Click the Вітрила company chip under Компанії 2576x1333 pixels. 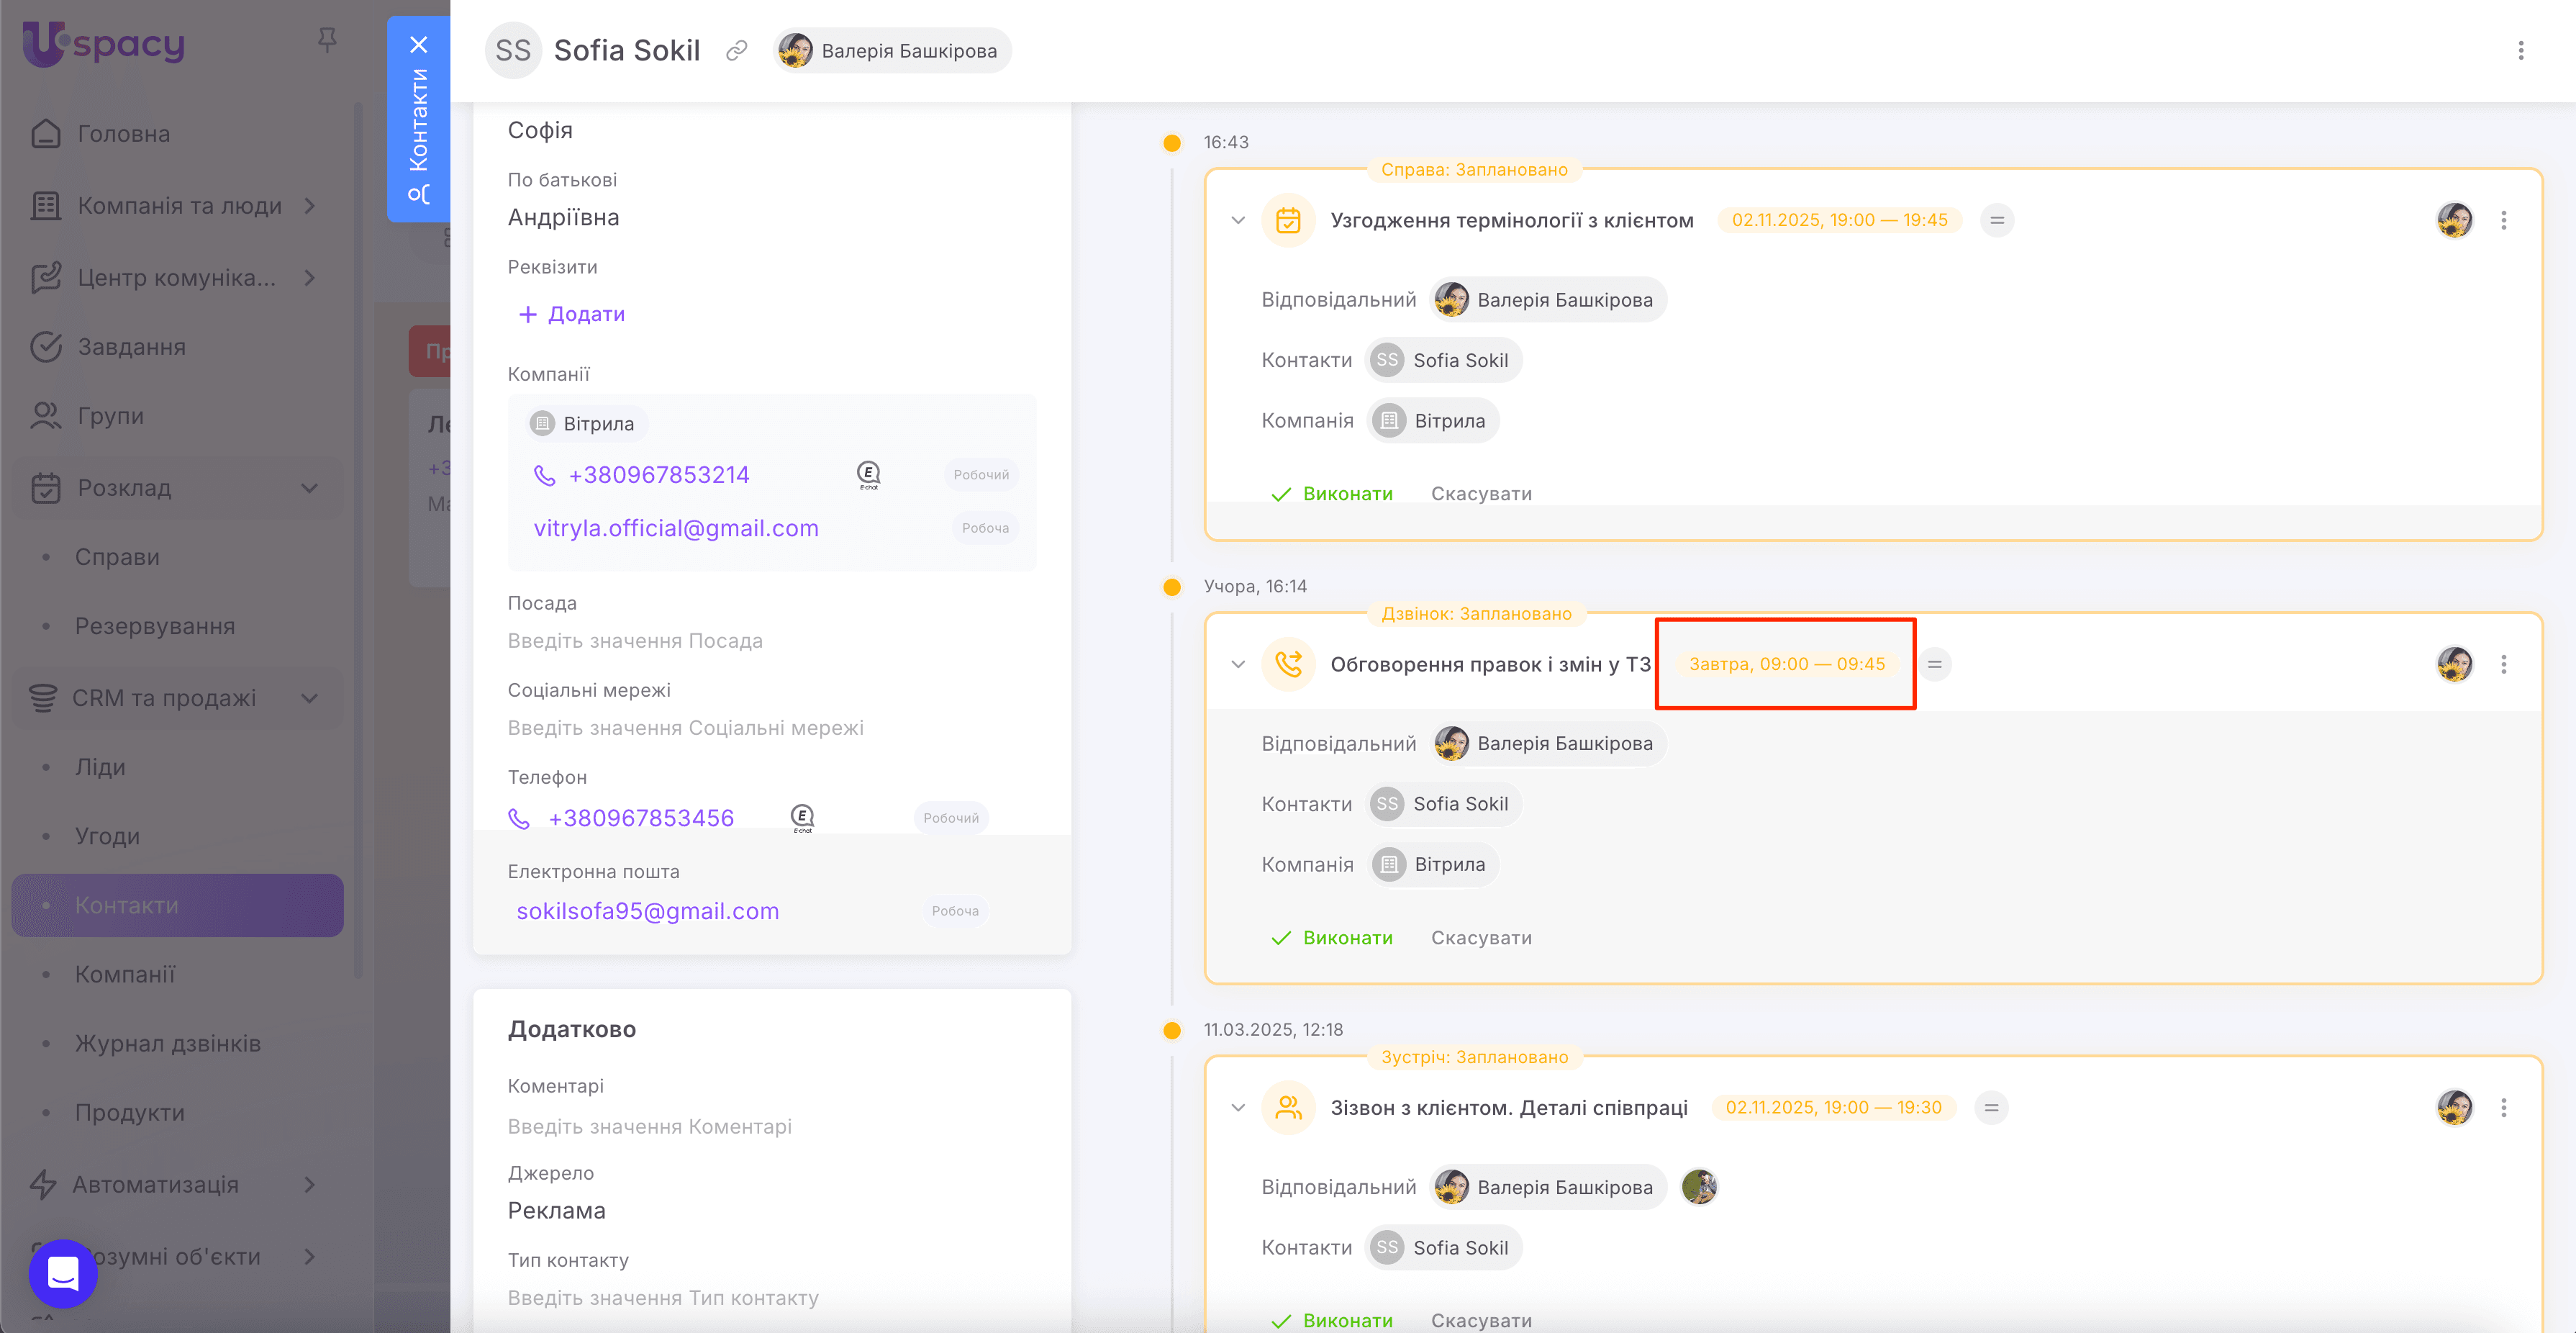pyautogui.click(x=587, y=424)
